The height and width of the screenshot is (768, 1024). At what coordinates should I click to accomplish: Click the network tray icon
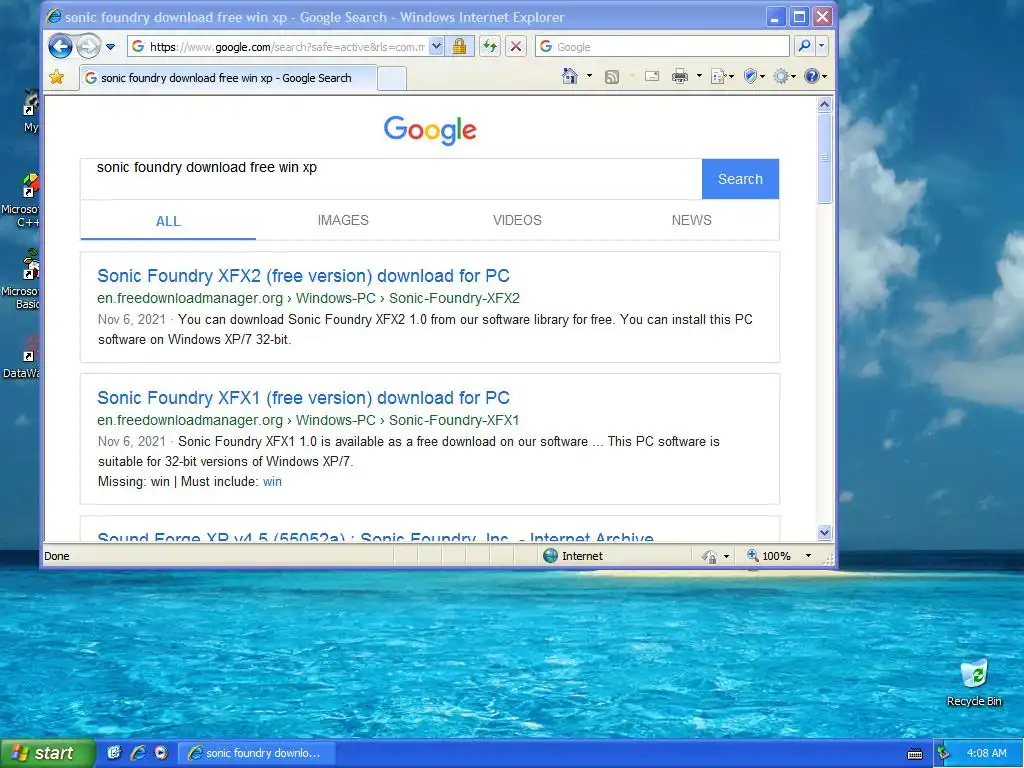coord(943,753)
